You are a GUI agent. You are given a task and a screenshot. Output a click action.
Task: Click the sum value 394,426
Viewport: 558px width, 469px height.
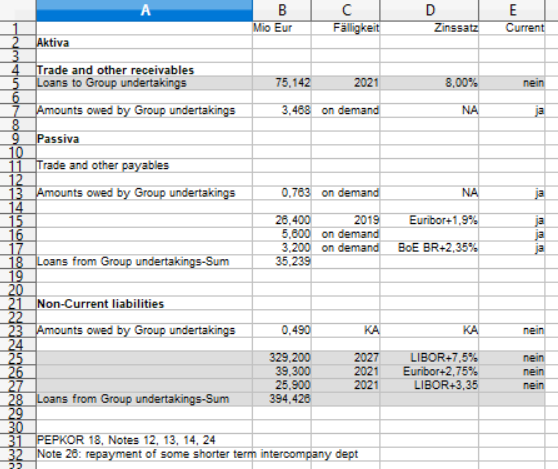pos(282,399)
